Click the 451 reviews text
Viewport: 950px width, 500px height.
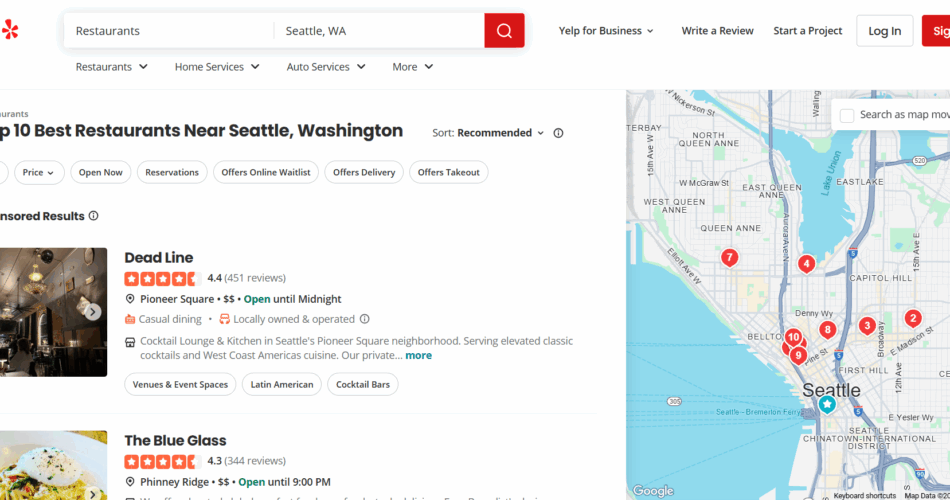tap(255, 278)
